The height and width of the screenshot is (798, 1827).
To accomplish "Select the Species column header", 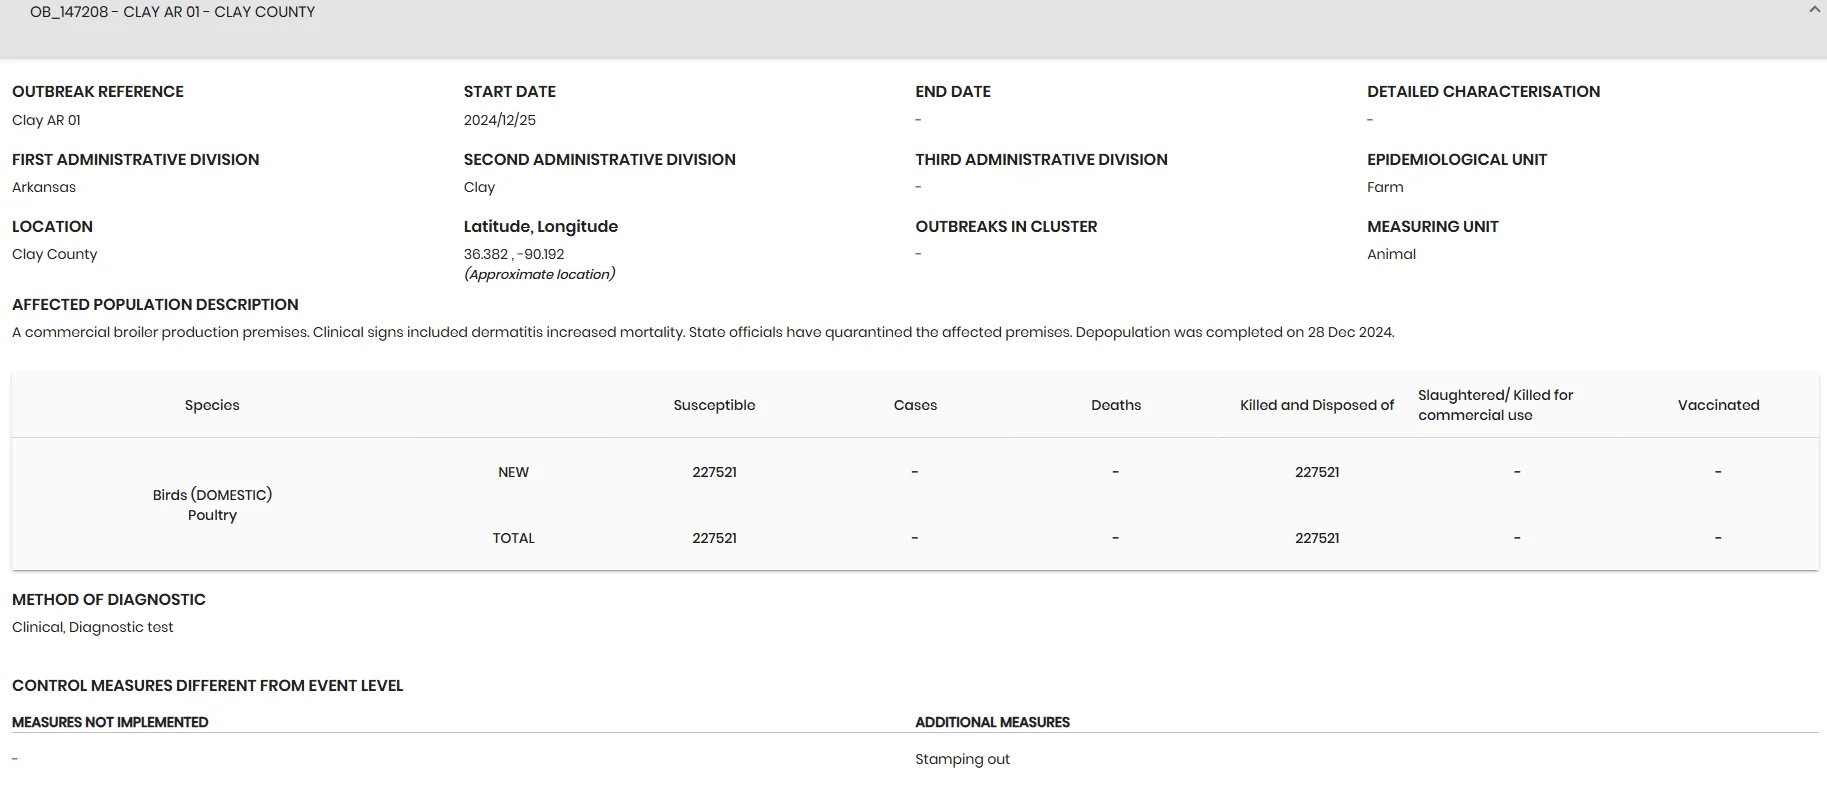I will pyautogui.click(x=212, y=405).
